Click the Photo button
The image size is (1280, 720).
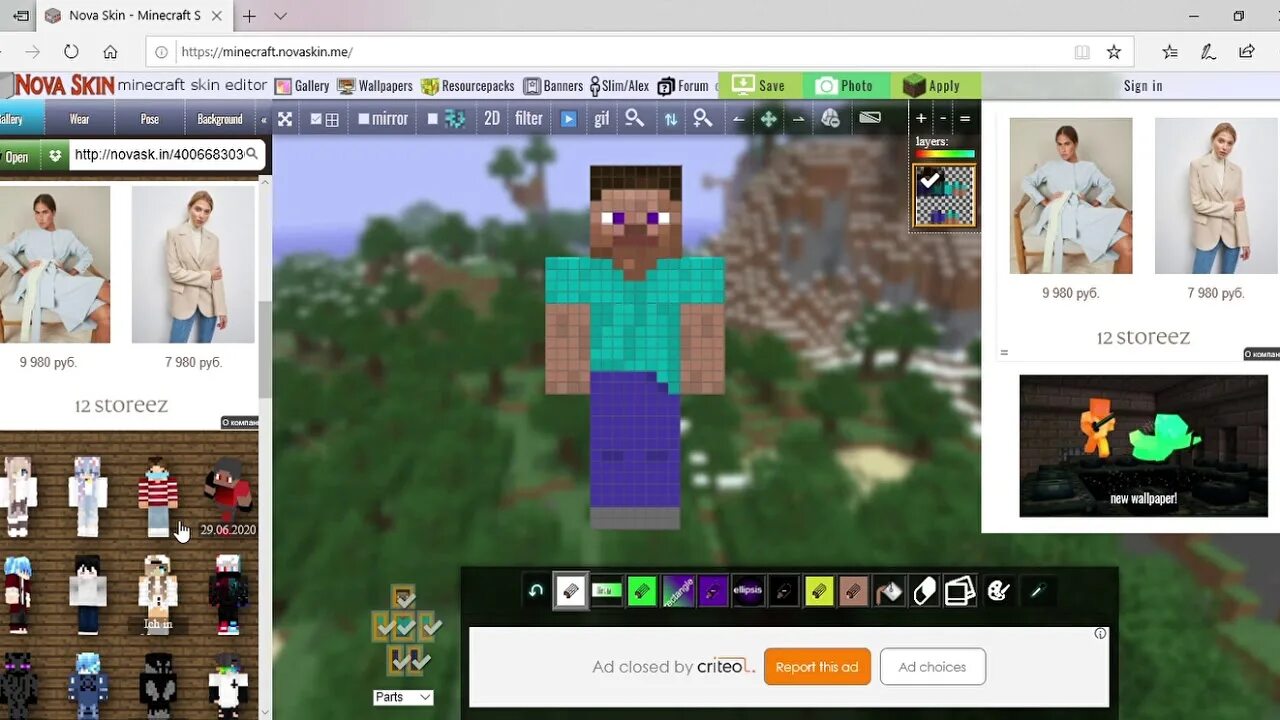(846, 86)
